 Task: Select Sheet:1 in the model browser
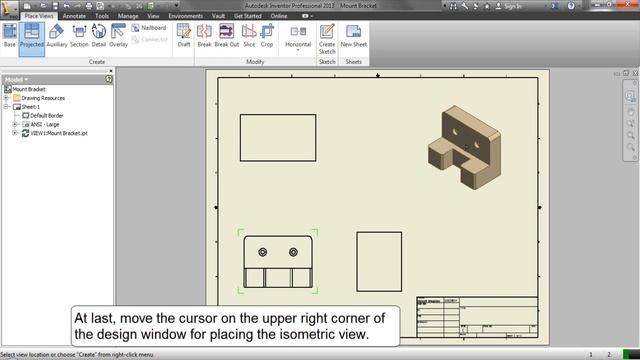(27, 107)
